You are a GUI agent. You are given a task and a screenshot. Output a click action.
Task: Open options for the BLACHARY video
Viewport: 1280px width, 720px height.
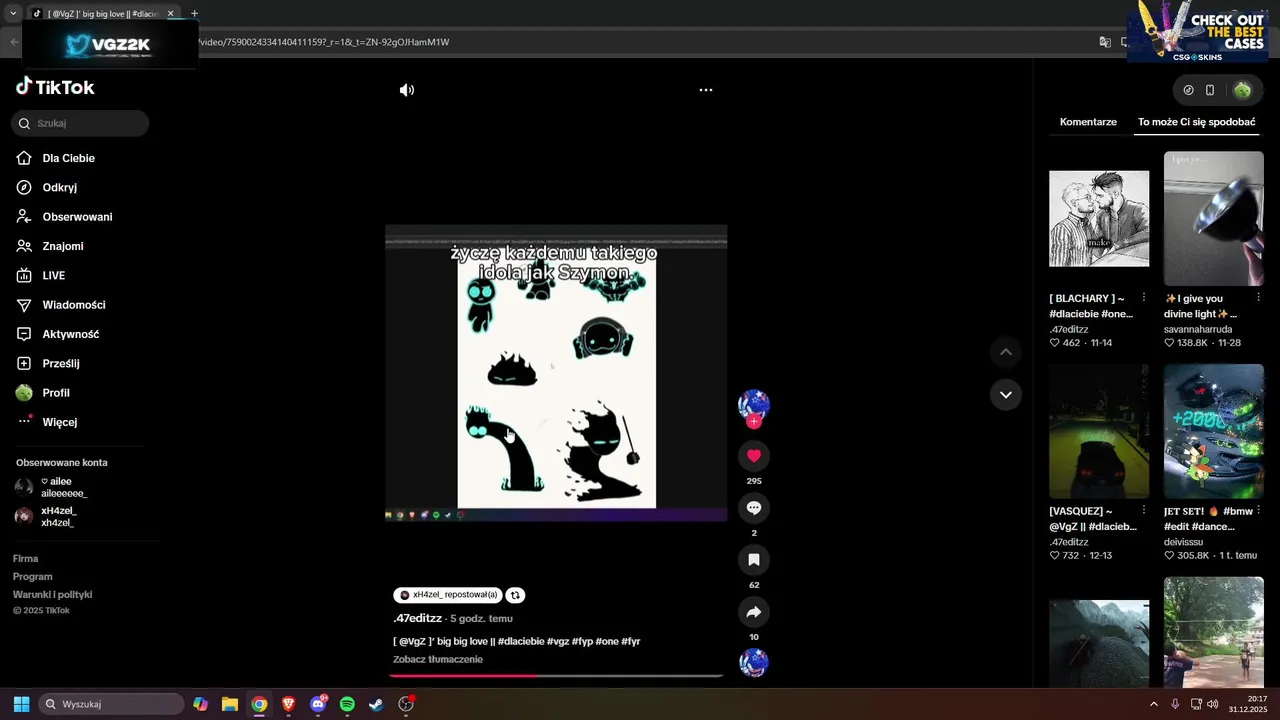[x=1144, y=298]
